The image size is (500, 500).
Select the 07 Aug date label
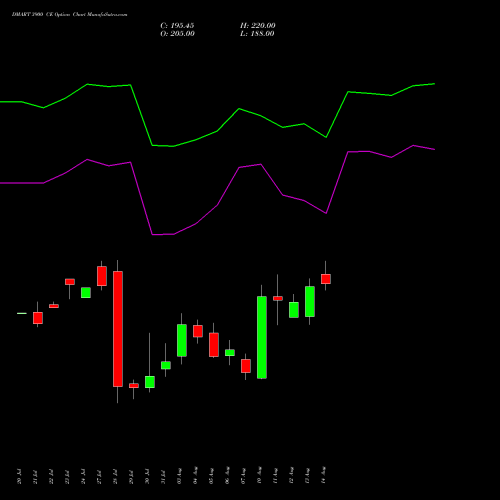tap(243, 476)
